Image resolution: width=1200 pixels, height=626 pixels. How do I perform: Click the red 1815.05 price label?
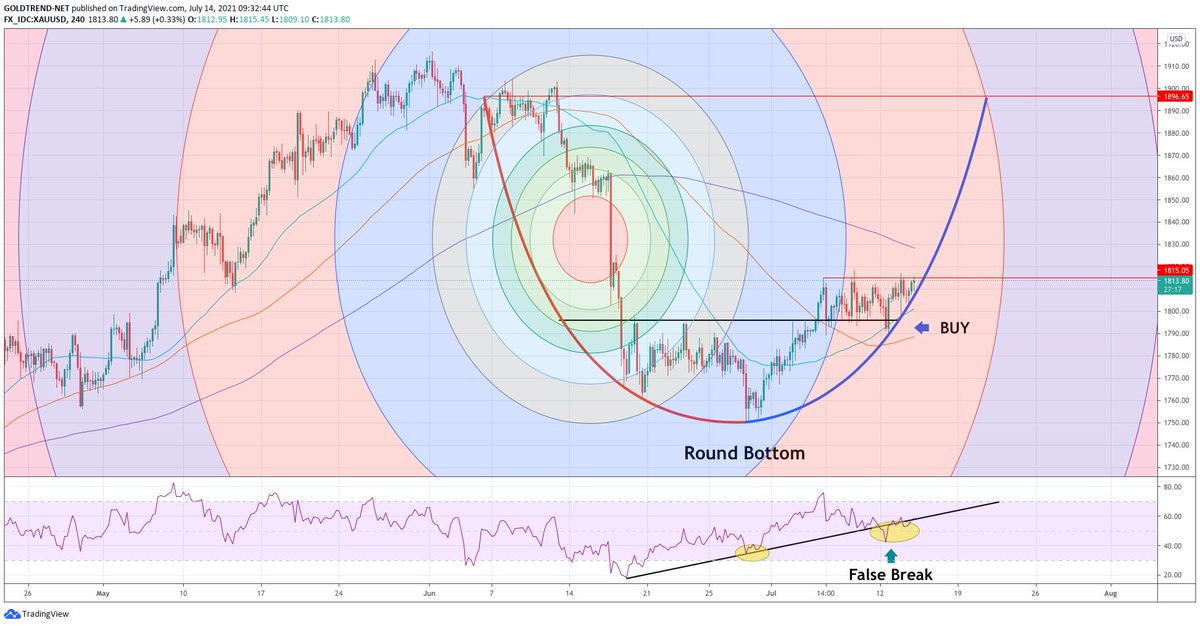click(1174, 270)
